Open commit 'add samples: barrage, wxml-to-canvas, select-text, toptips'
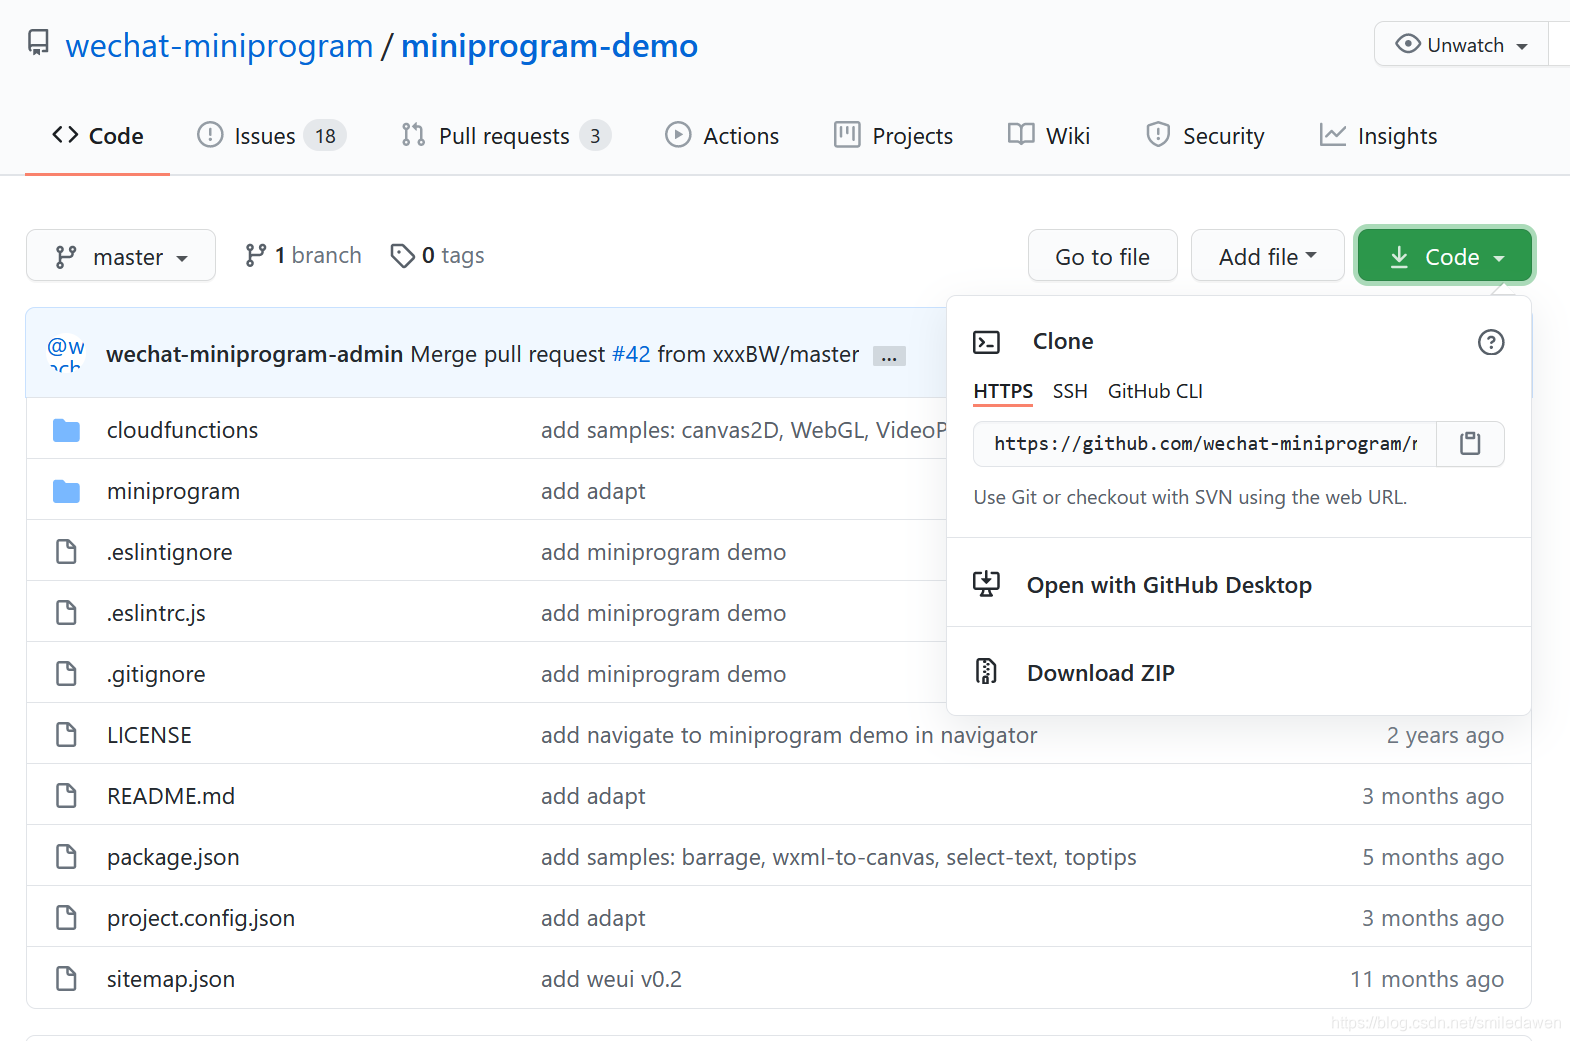This screenshot has width=1570, height=1041. click(x=839, y=857)
